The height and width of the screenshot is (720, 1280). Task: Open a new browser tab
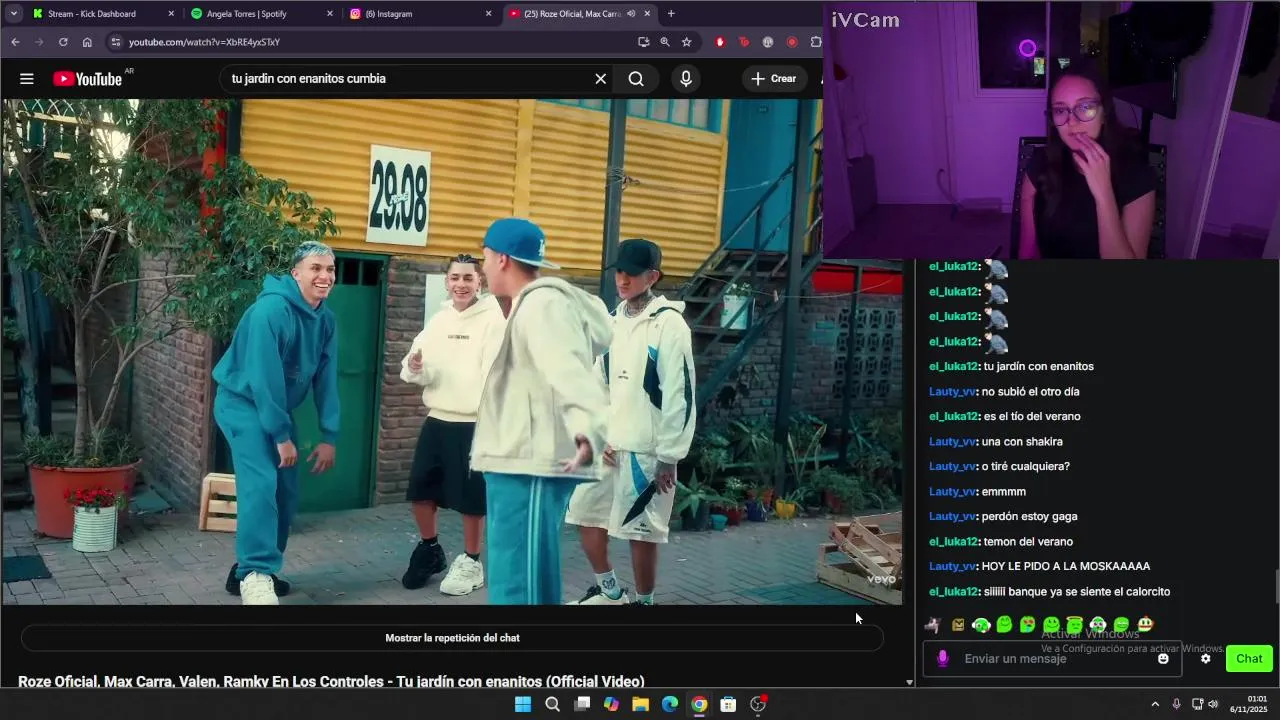pos(671,14)
